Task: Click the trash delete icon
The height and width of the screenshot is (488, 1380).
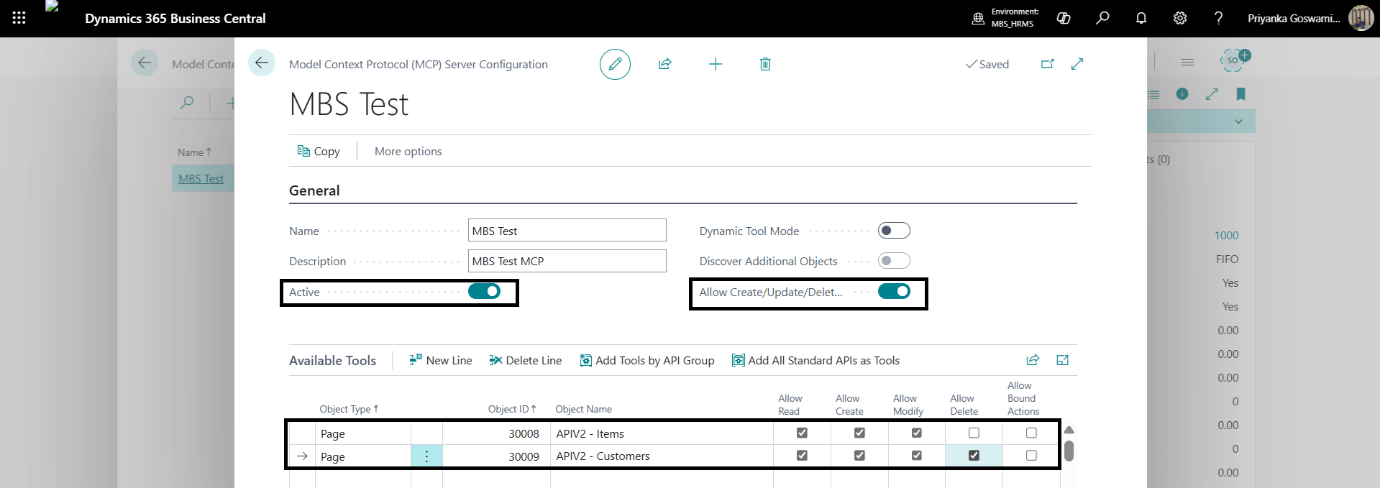Action: tap(765, 64)
